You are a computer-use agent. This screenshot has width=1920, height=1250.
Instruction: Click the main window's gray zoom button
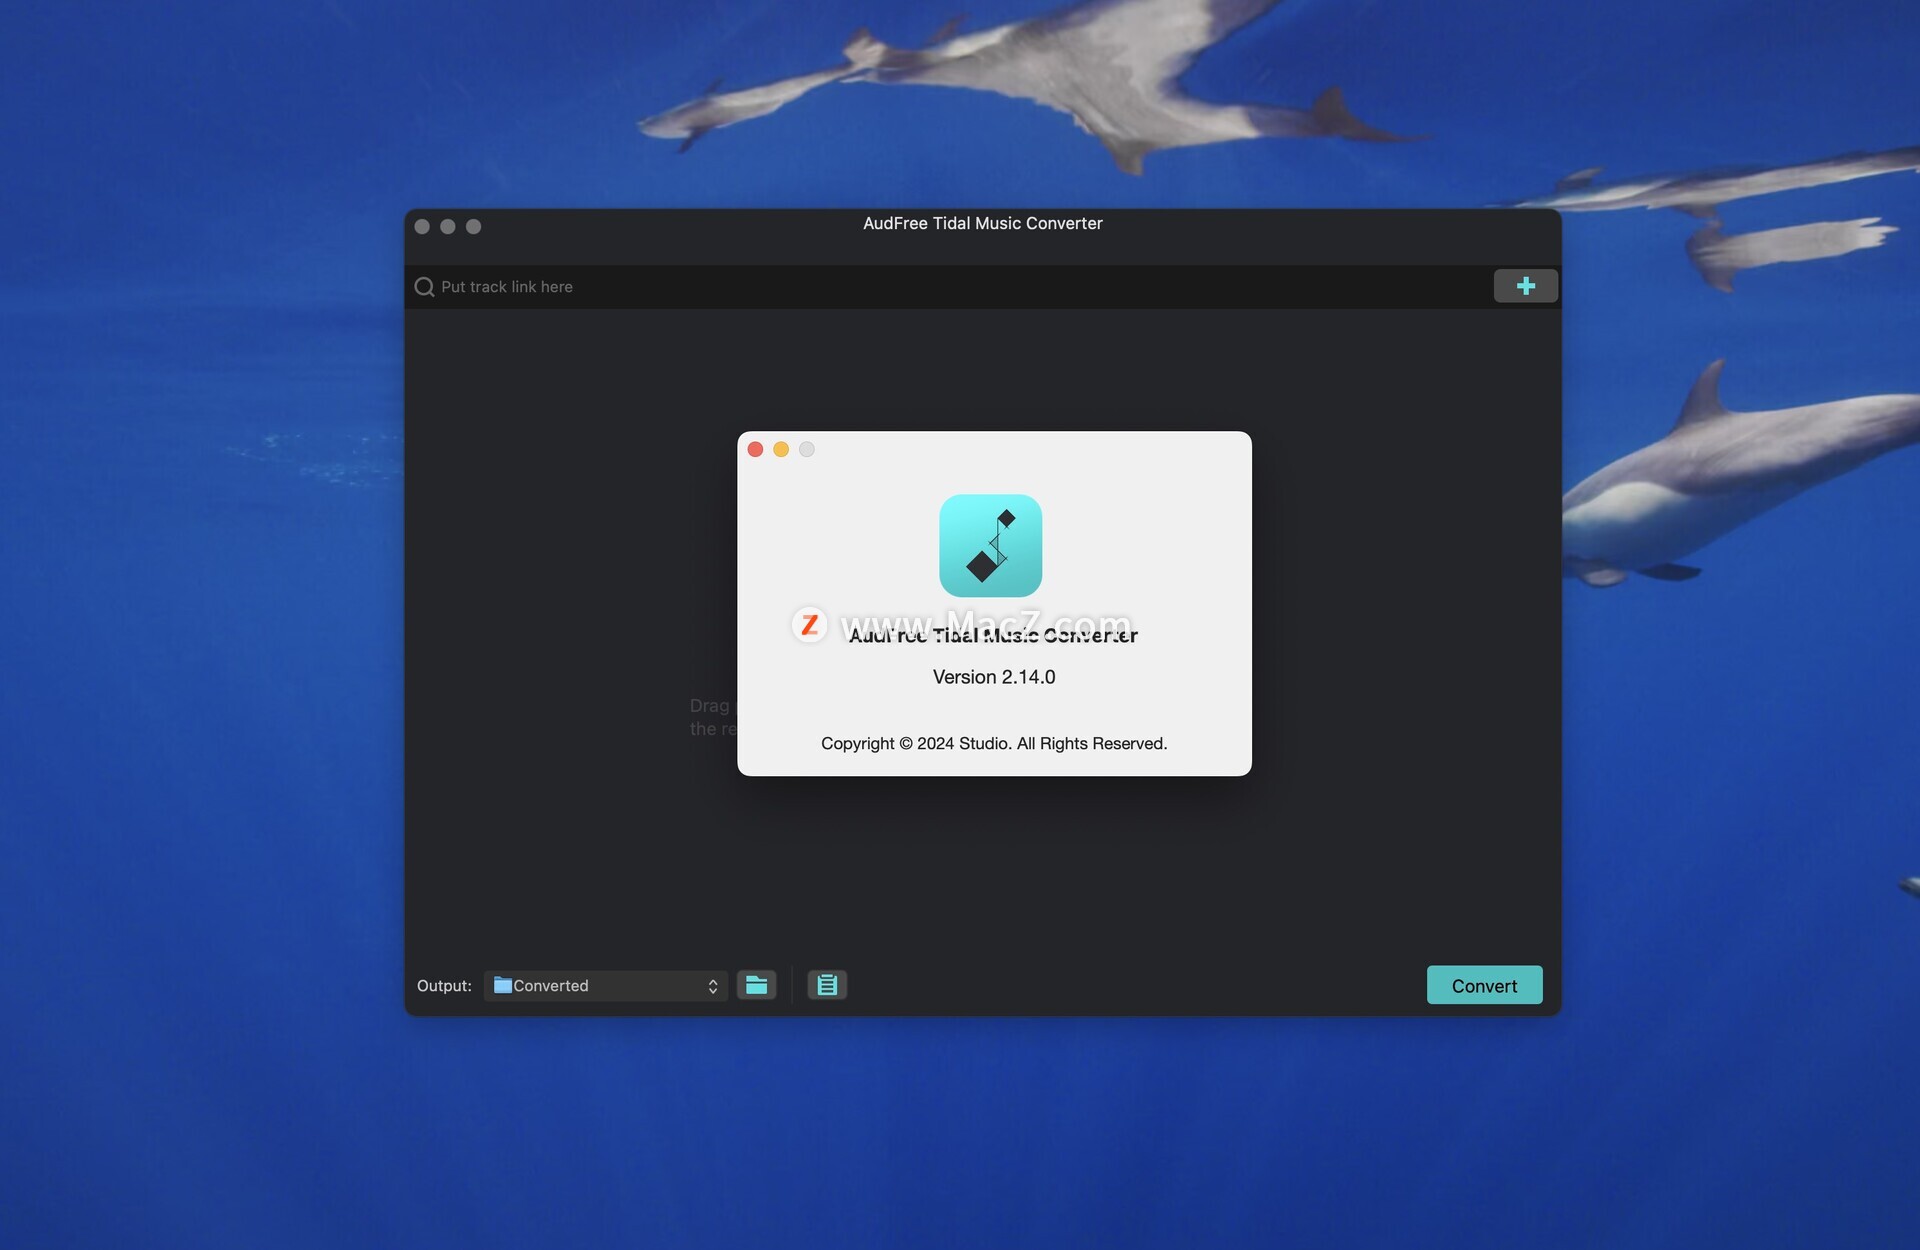tap(474, 227)
